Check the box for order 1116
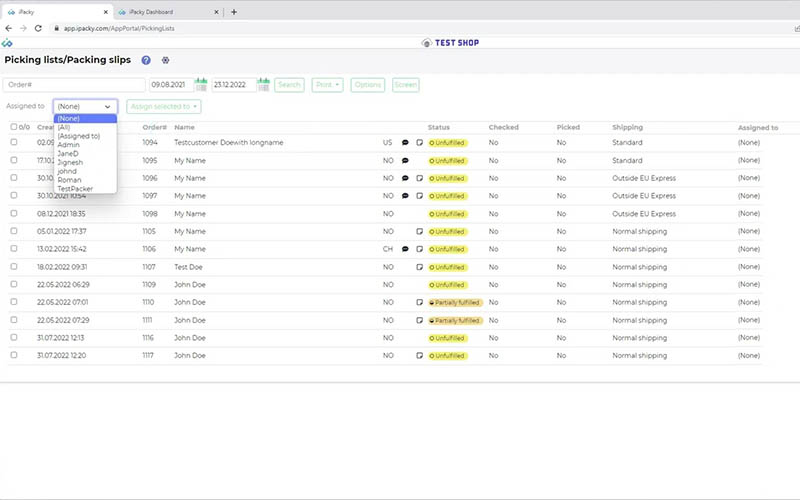 pyautogui.click(x=14, y=337)
